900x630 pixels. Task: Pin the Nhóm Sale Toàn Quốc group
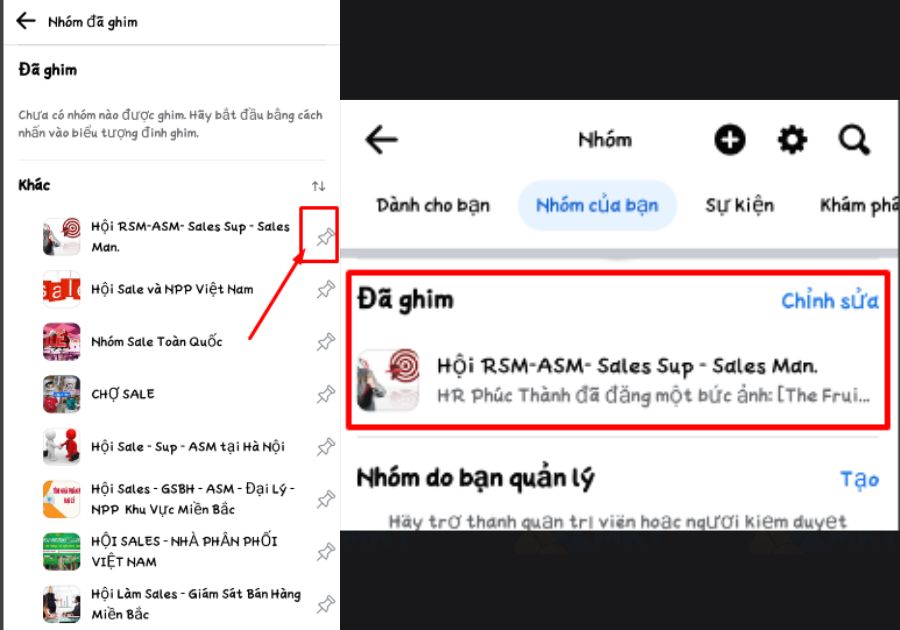324,341
